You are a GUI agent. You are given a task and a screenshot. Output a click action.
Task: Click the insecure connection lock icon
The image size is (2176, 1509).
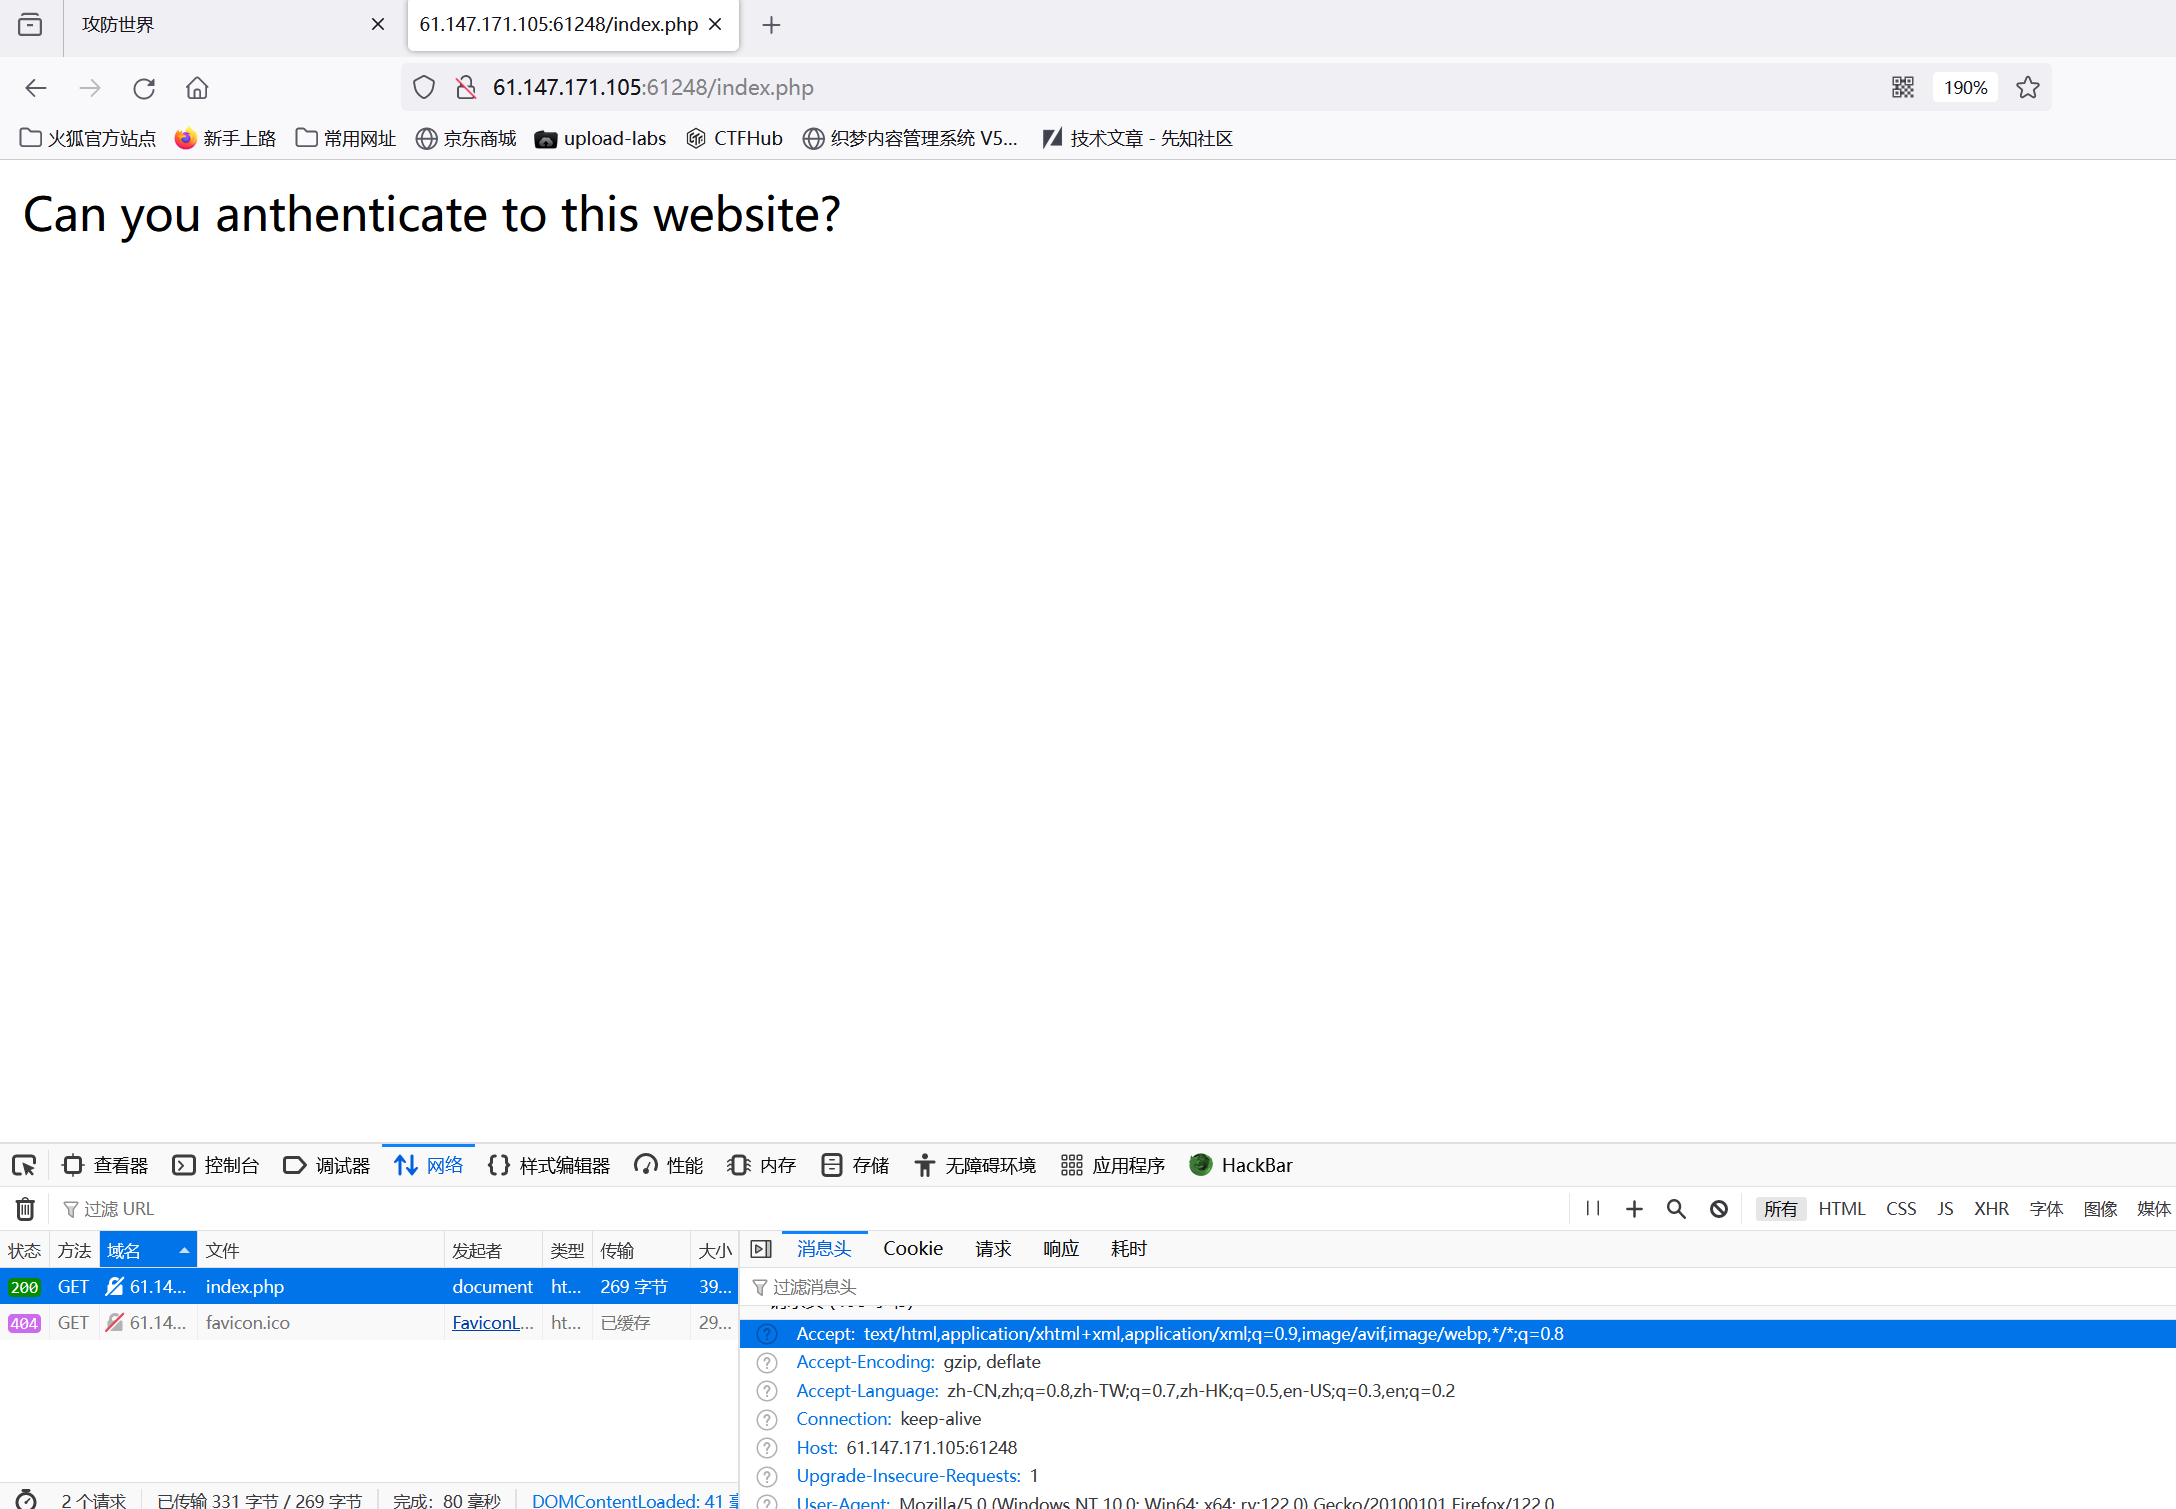(x=466, y=88)
